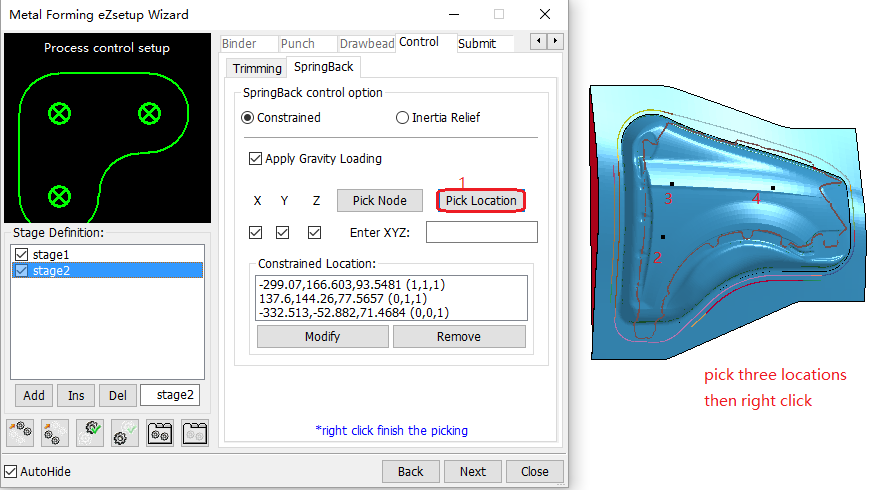Open the Binder tab
871x490 pixels.
pyautogui.click(x=249, y=43)
